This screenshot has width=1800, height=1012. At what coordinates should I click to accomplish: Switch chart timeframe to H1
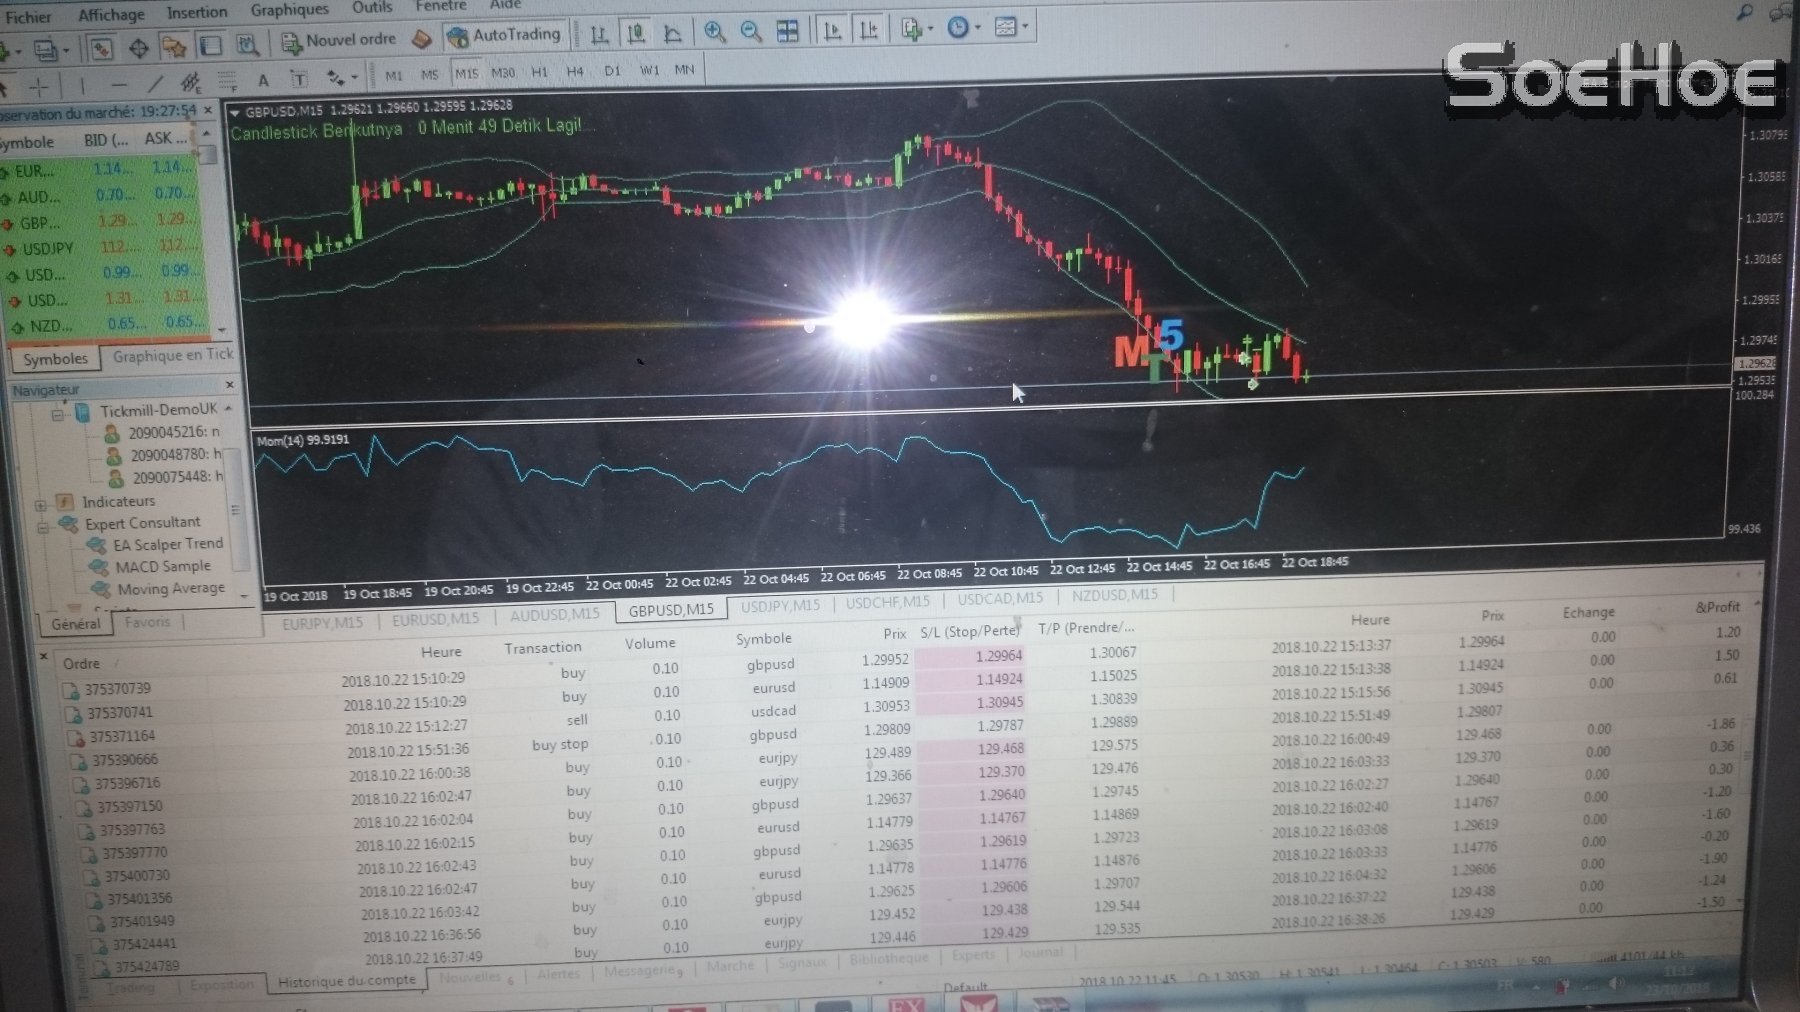click(540, 72)
